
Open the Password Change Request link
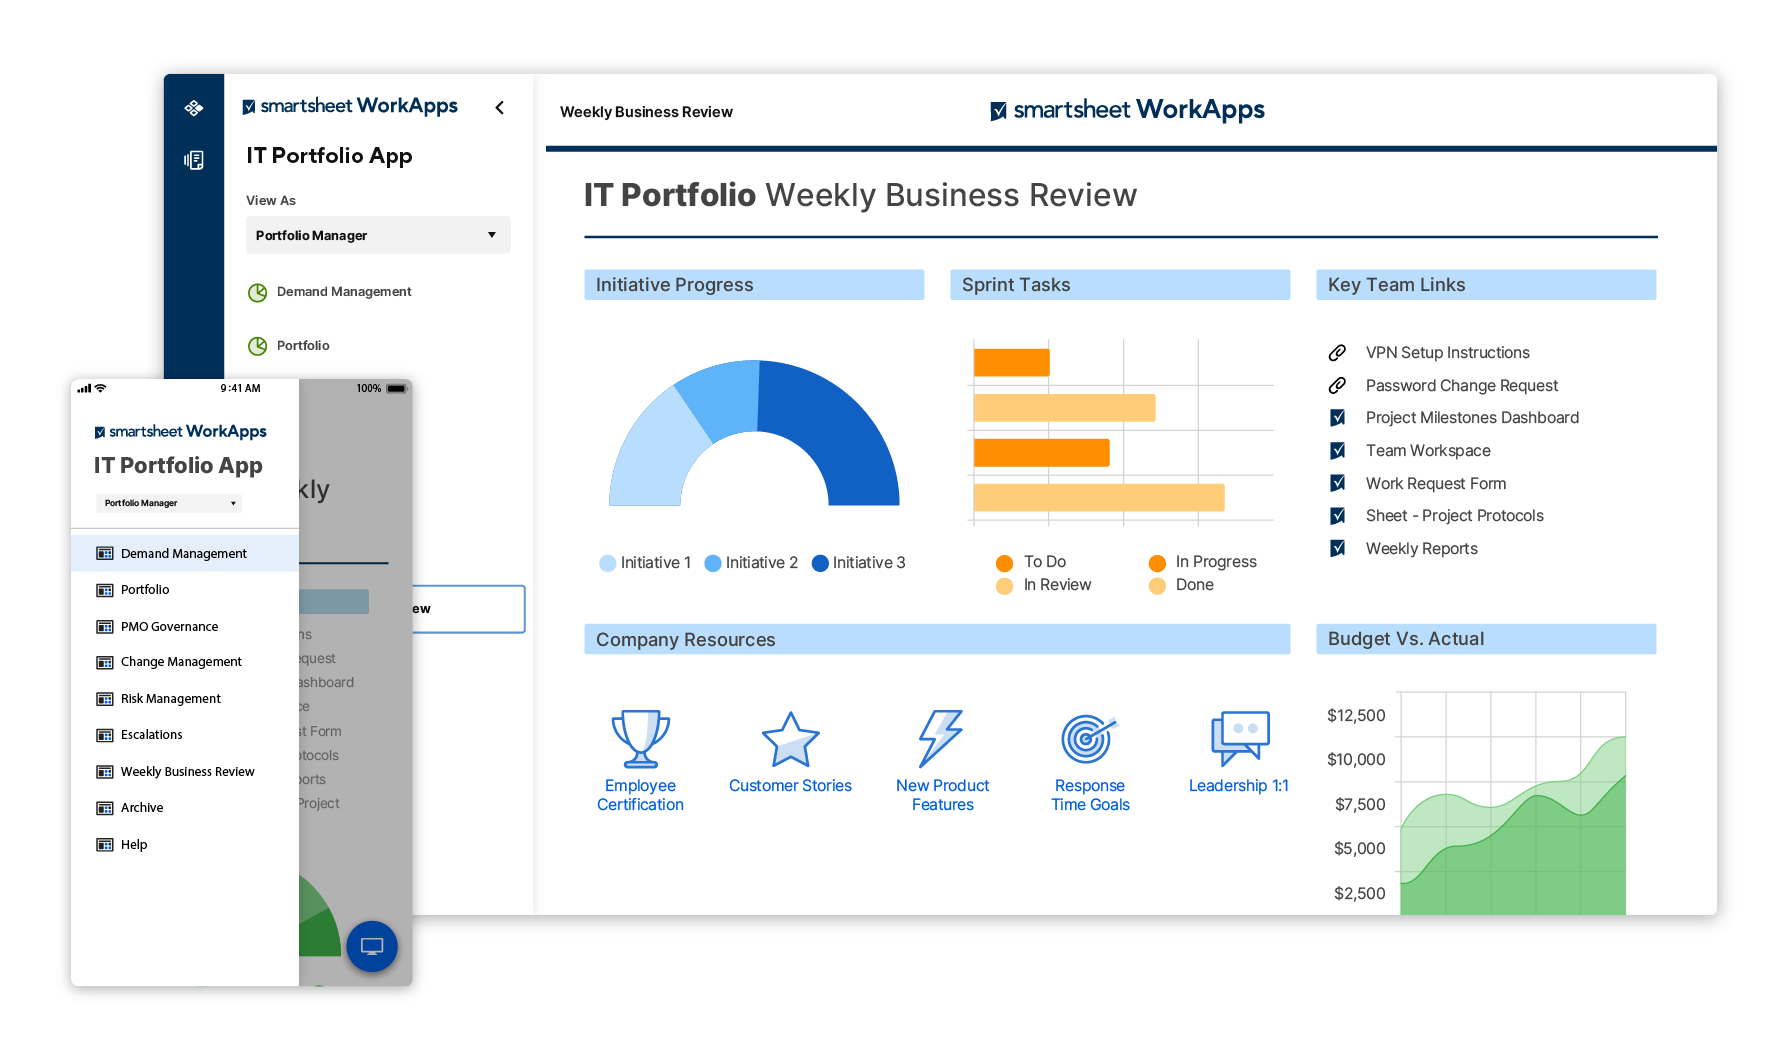pyautogui.click(x=1461, y=385)
